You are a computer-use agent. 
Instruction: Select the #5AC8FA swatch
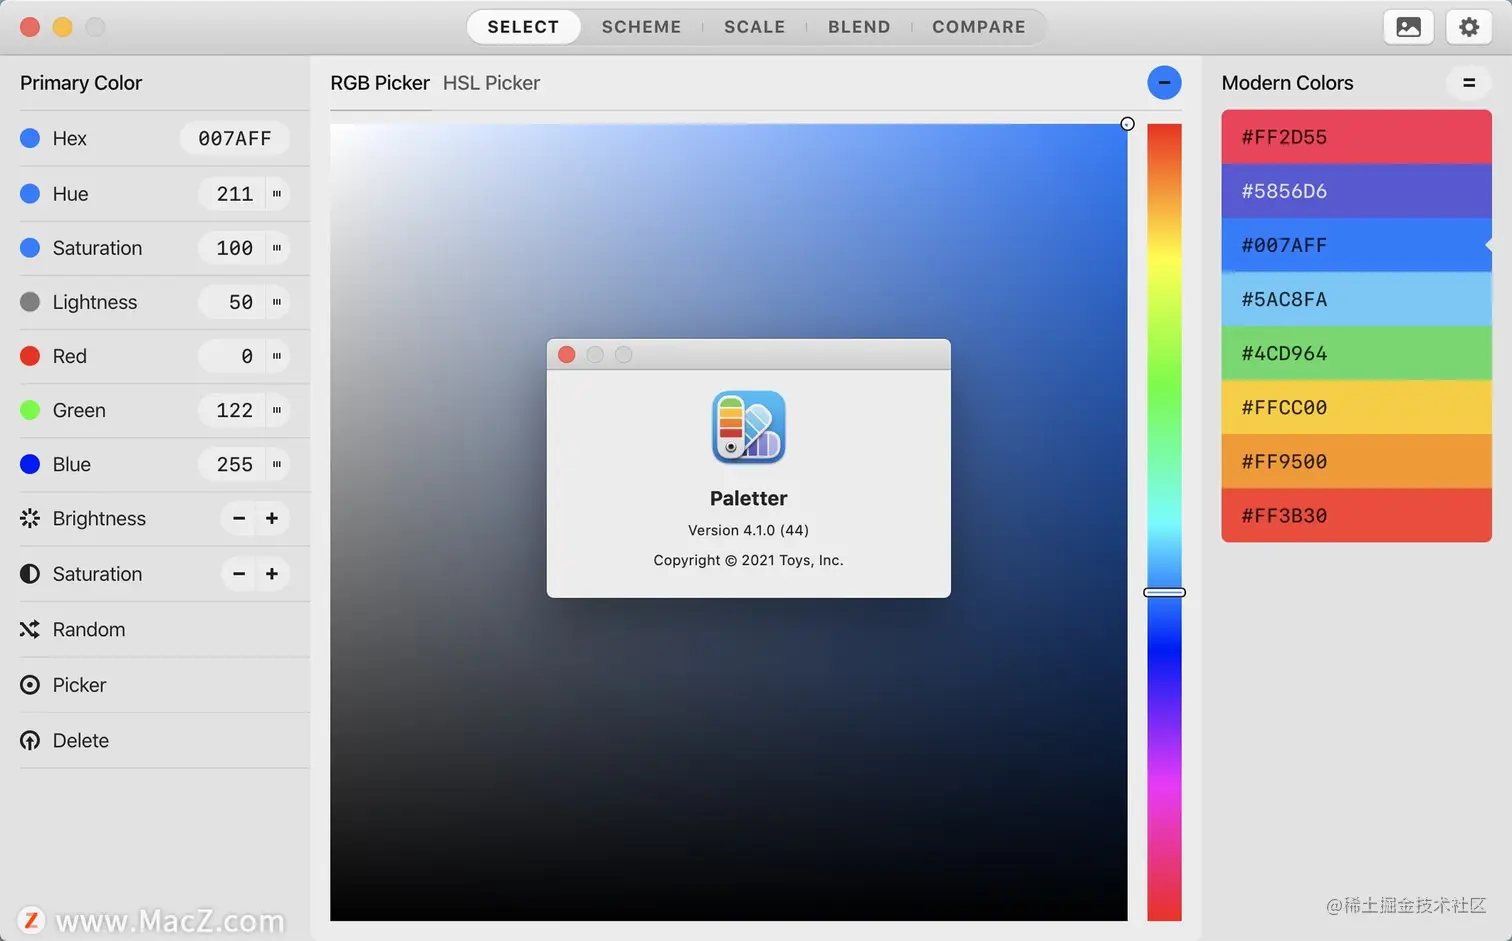[x=1356, y=299]
